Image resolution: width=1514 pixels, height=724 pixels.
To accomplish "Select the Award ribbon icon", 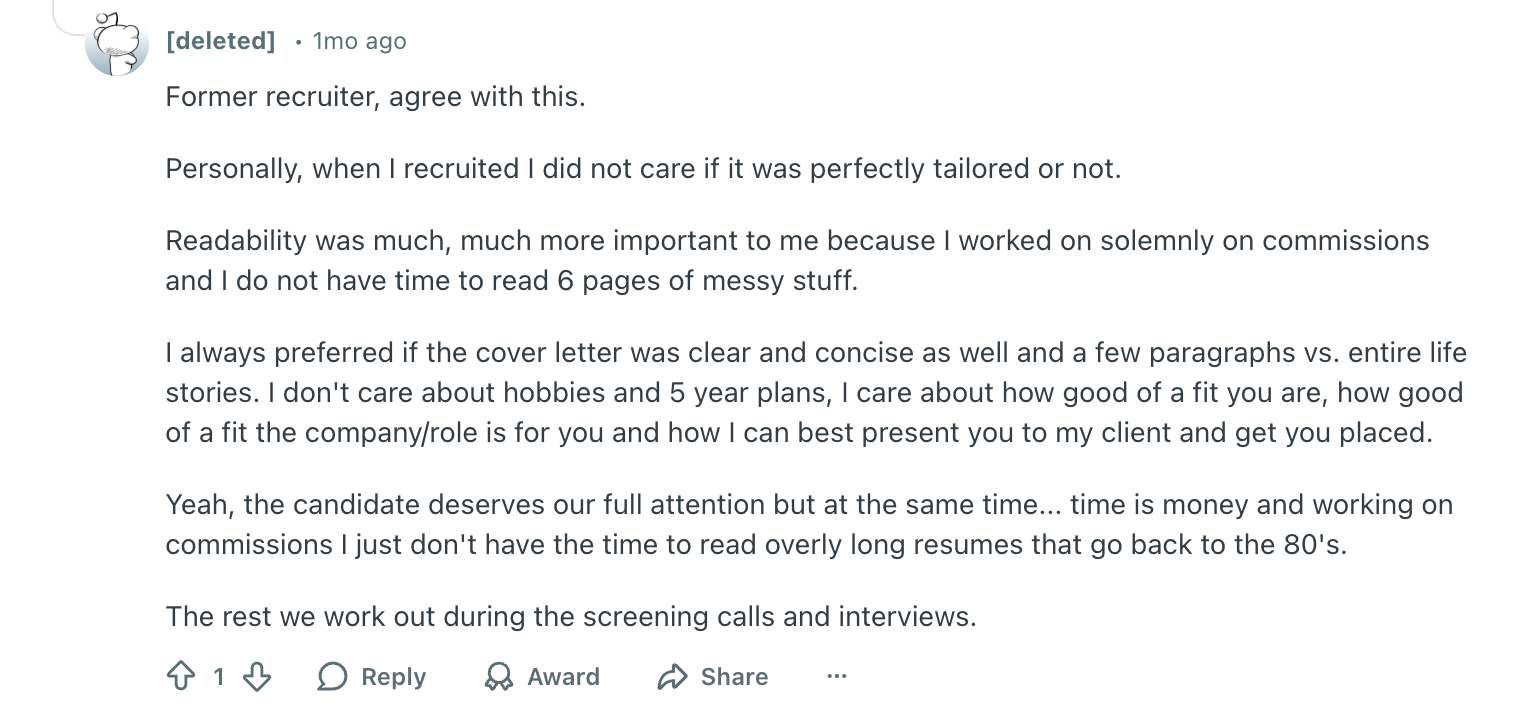I will point(499,676).
